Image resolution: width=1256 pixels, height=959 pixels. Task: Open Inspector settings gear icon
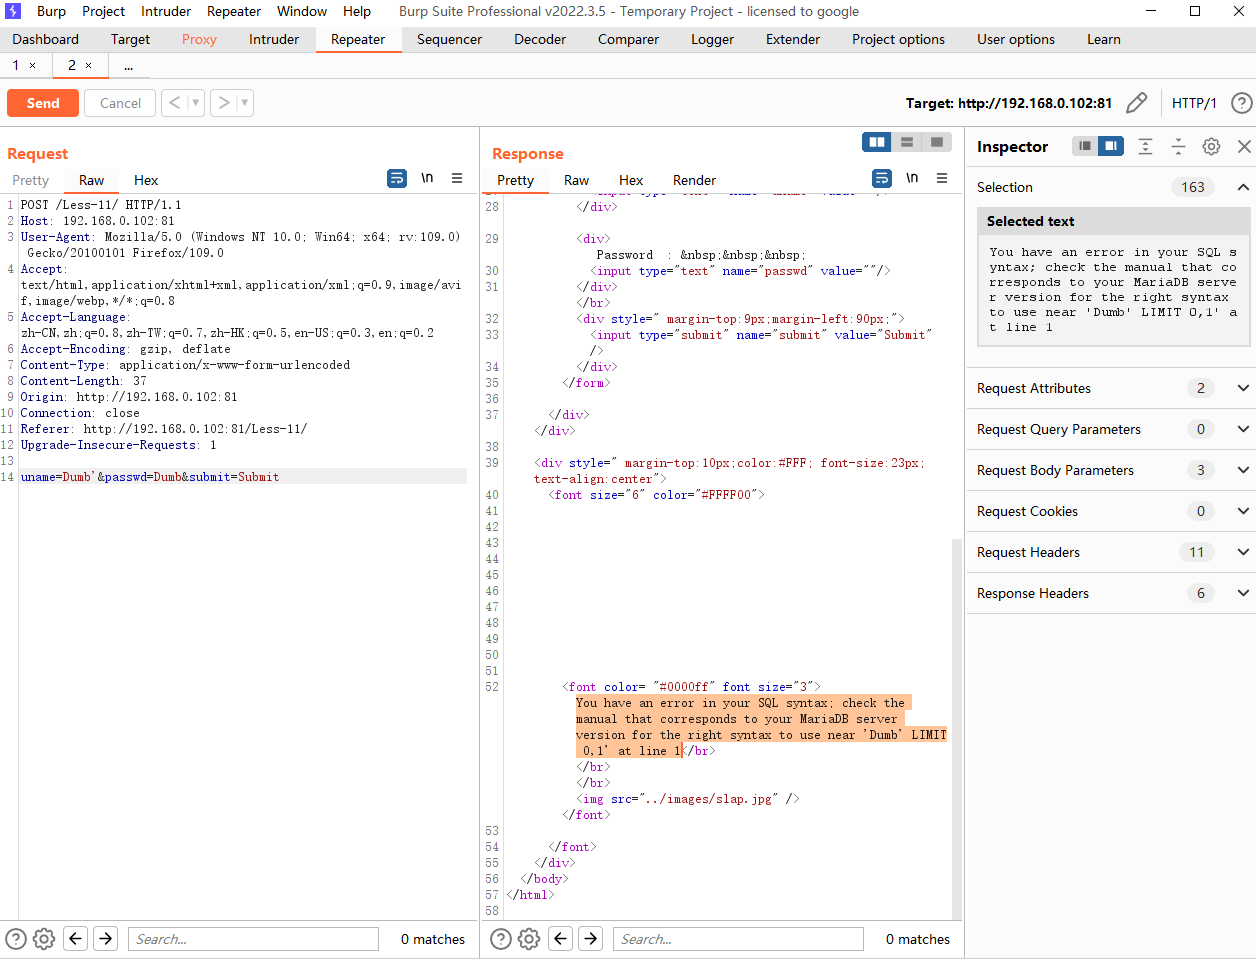click(x=1211, y=146)
